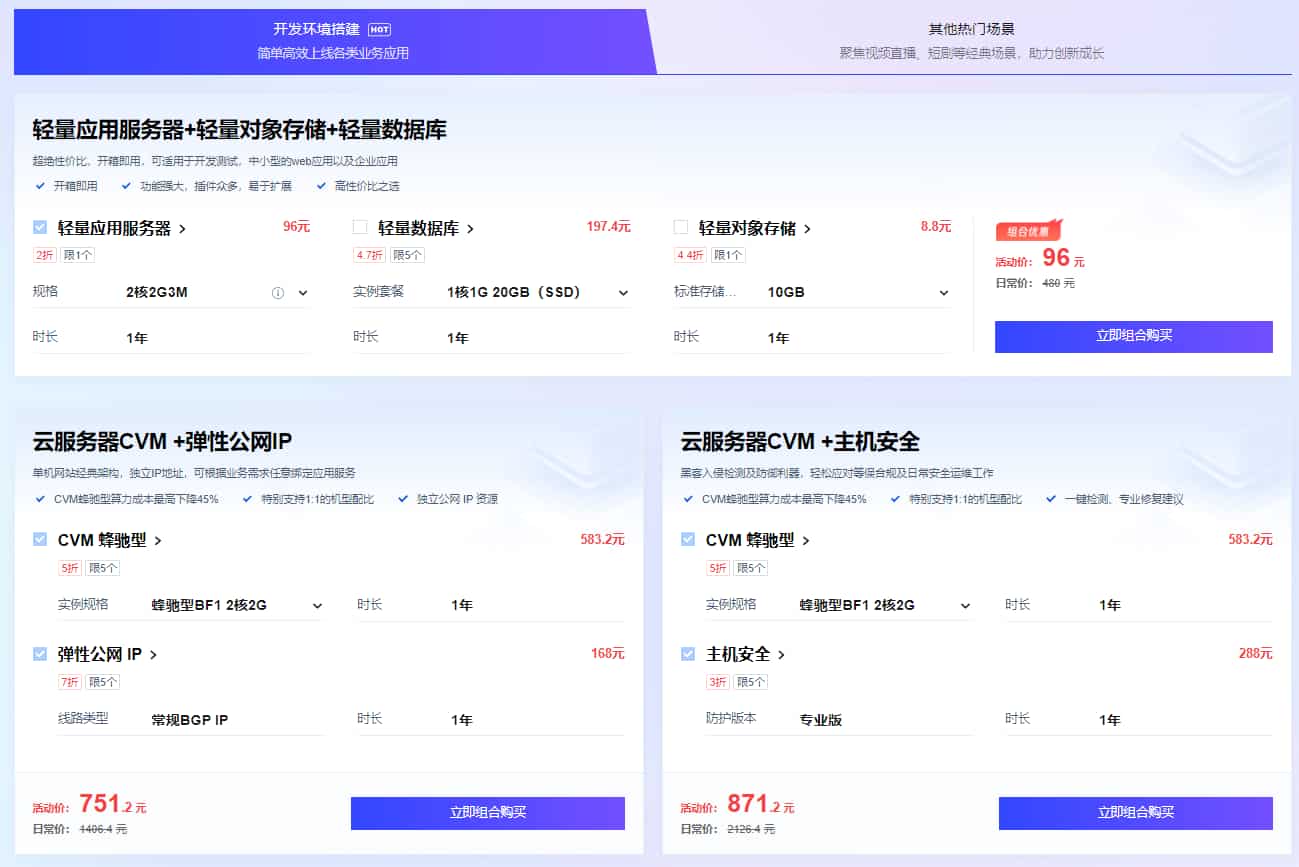Click 立即组合购买 for CVM+主机安全 combo

pyautogui.click(x=1134, y=813)
